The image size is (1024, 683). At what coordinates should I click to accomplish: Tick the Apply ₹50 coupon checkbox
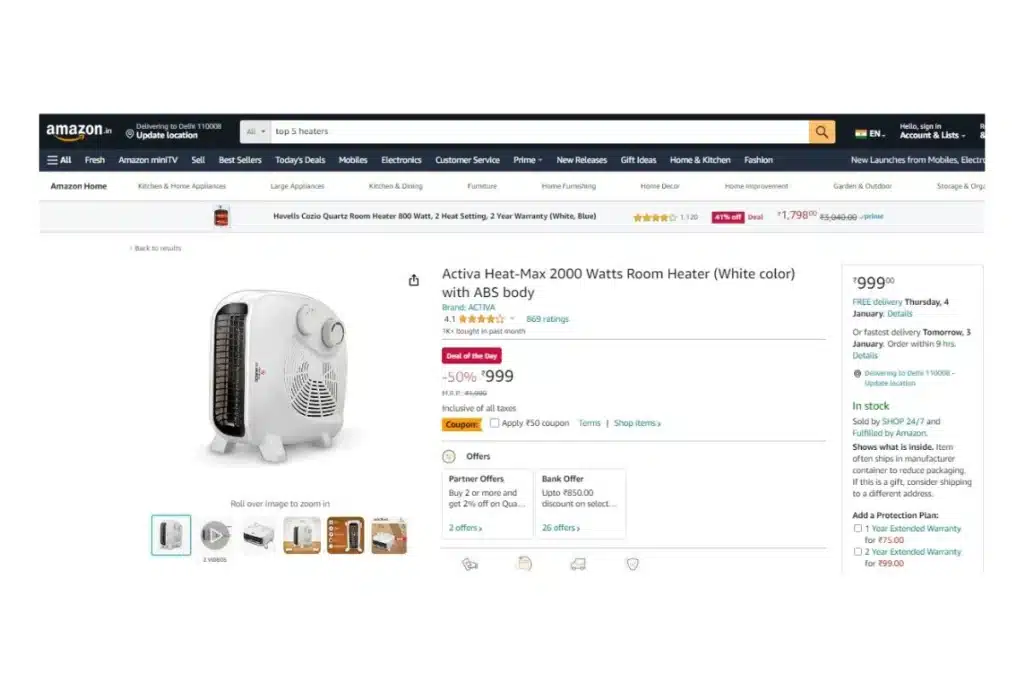tap(494, 423)
